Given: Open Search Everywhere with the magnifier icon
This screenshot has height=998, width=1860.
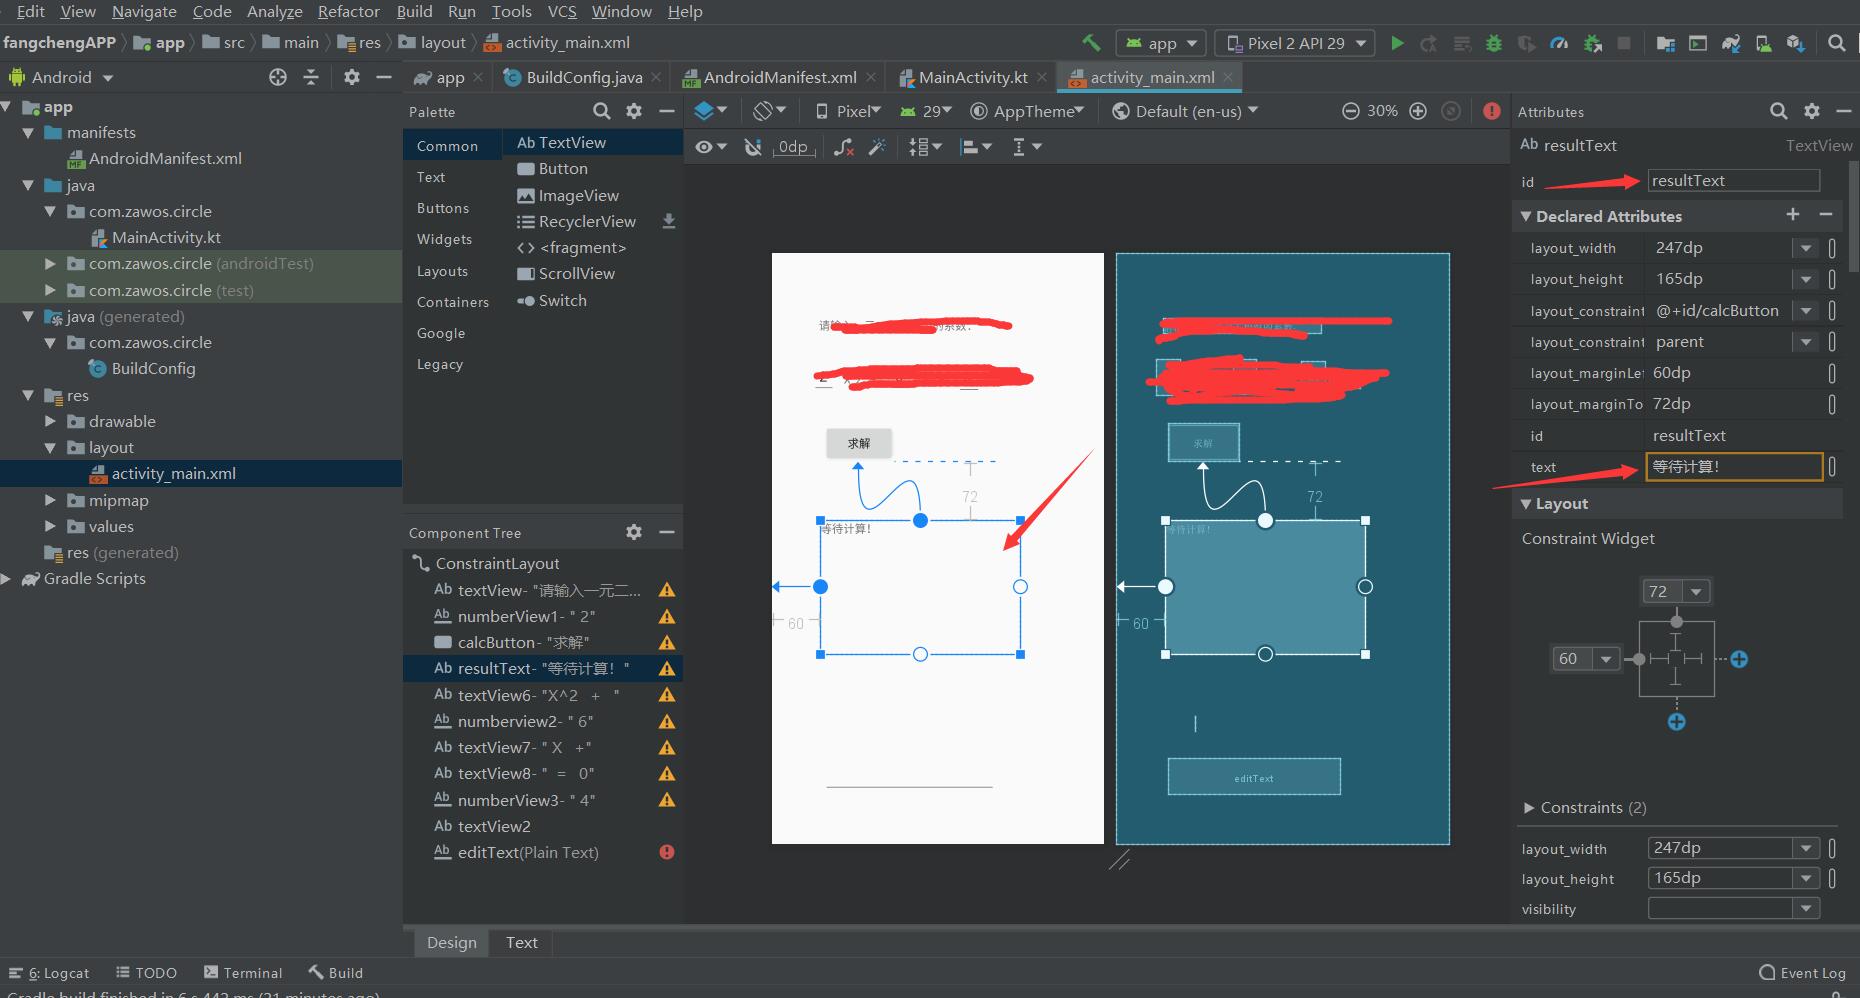Looking at the screenshot, I should pos(1838,43).
